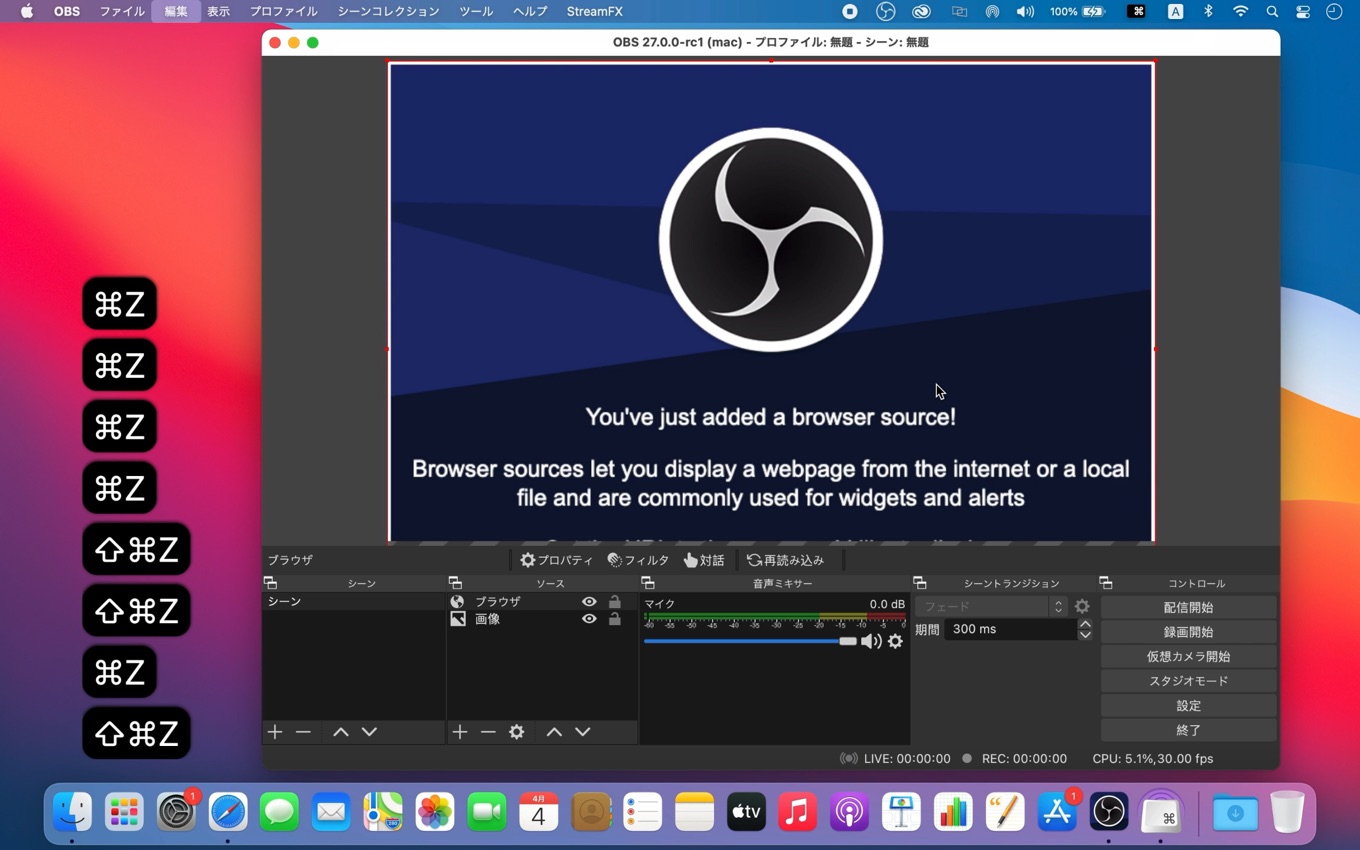This screenshot has height=850, width=1360.
Task: Click the browser source preview canvas
Action: [771, 302]
